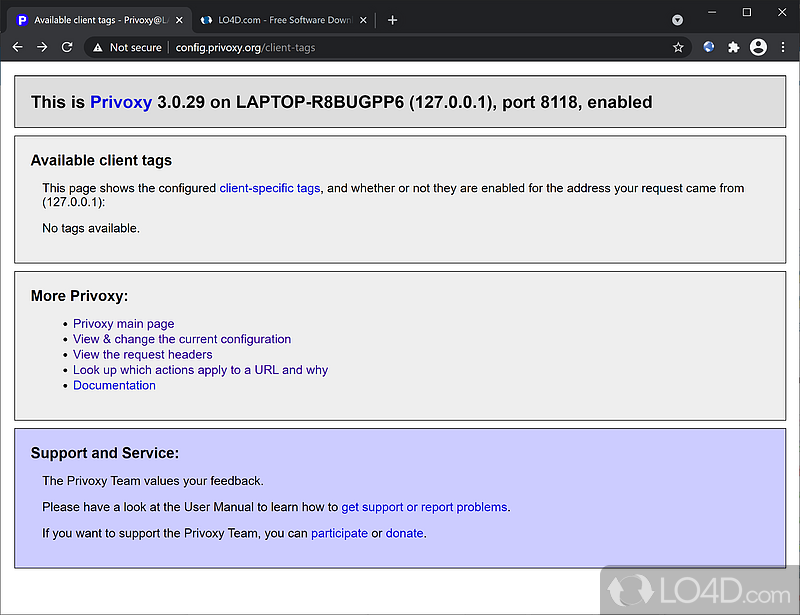Click the globe extension icon in toolbar
800x615 pixels.
click(709, 47)
